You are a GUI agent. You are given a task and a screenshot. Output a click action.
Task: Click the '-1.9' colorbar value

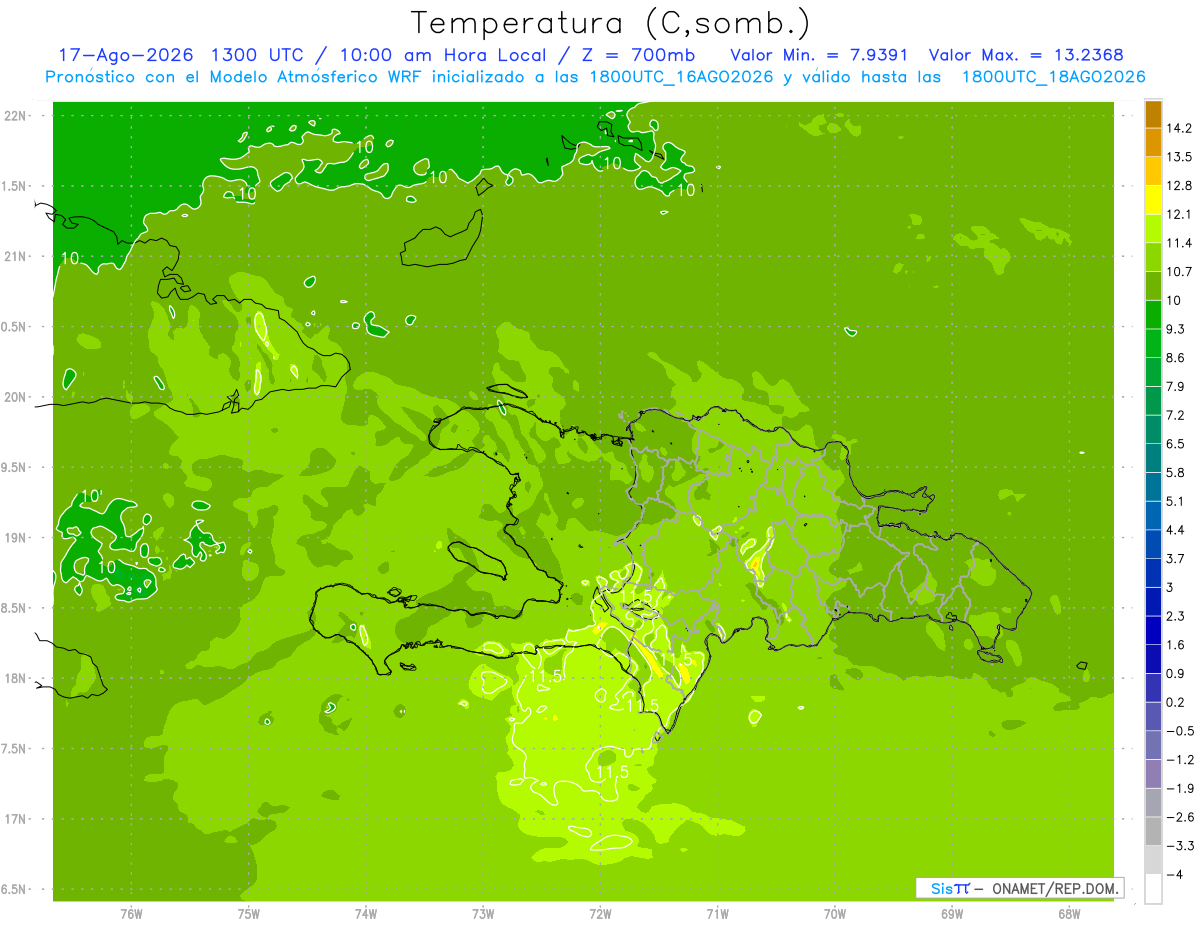[1180, 788]
